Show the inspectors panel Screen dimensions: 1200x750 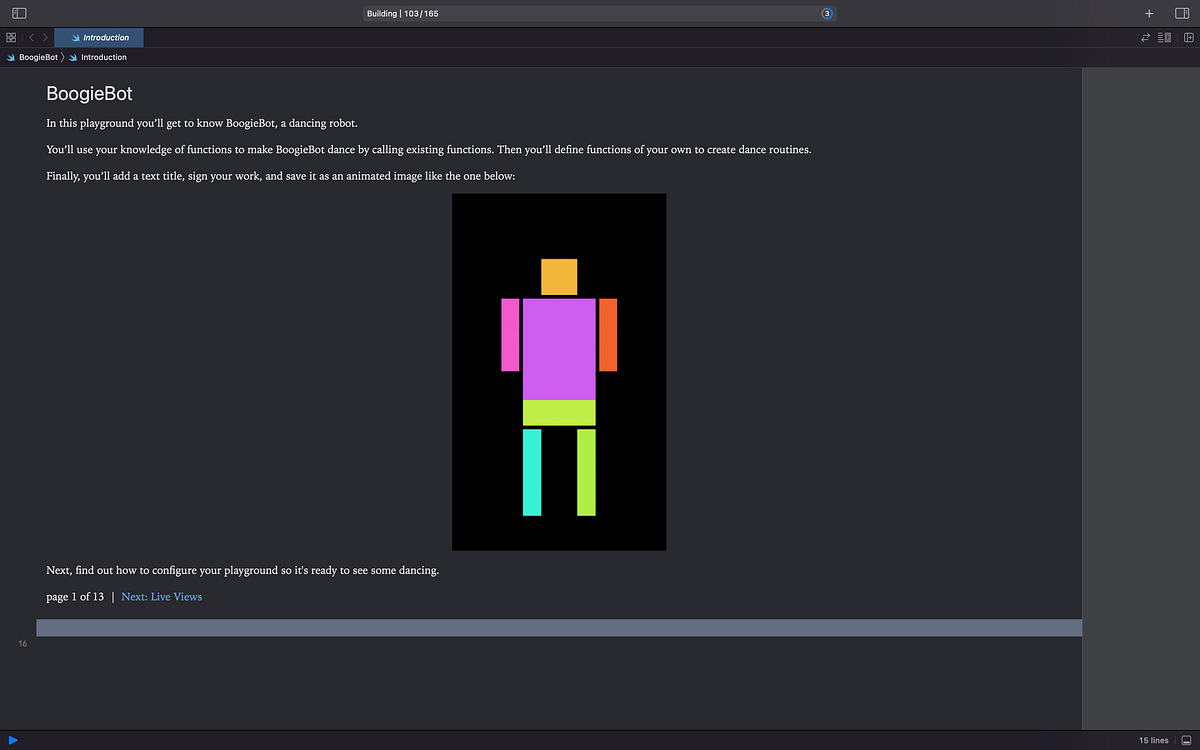[1181, 13]
